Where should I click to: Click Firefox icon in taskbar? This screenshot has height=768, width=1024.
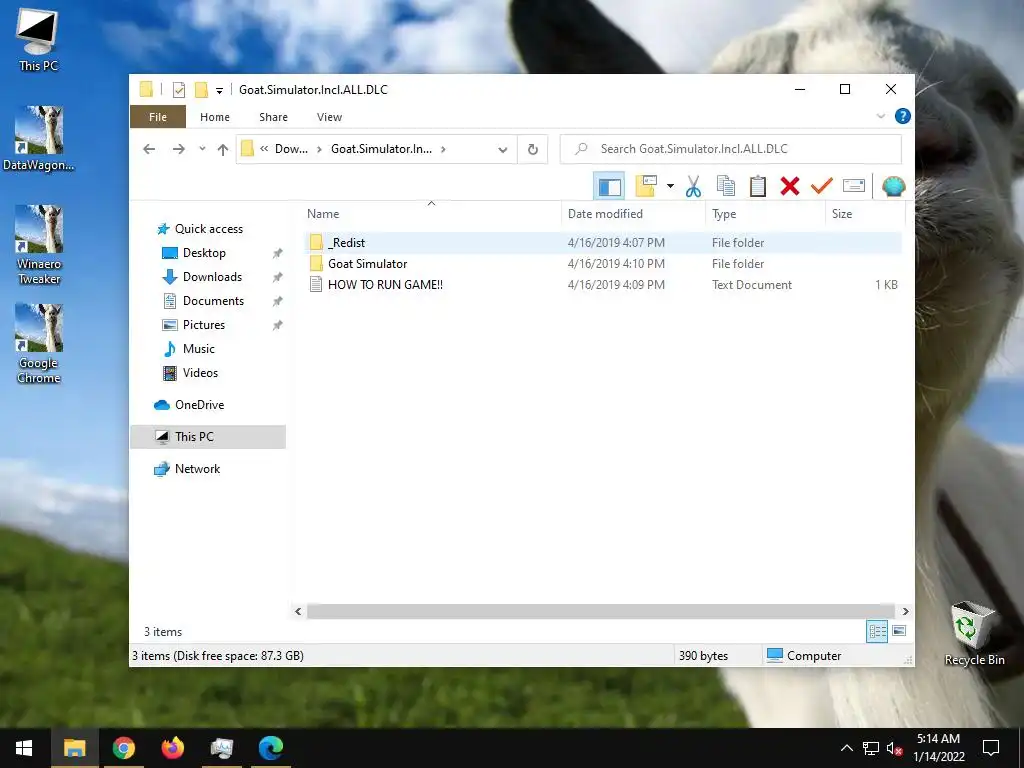click(x=172, y=748)
